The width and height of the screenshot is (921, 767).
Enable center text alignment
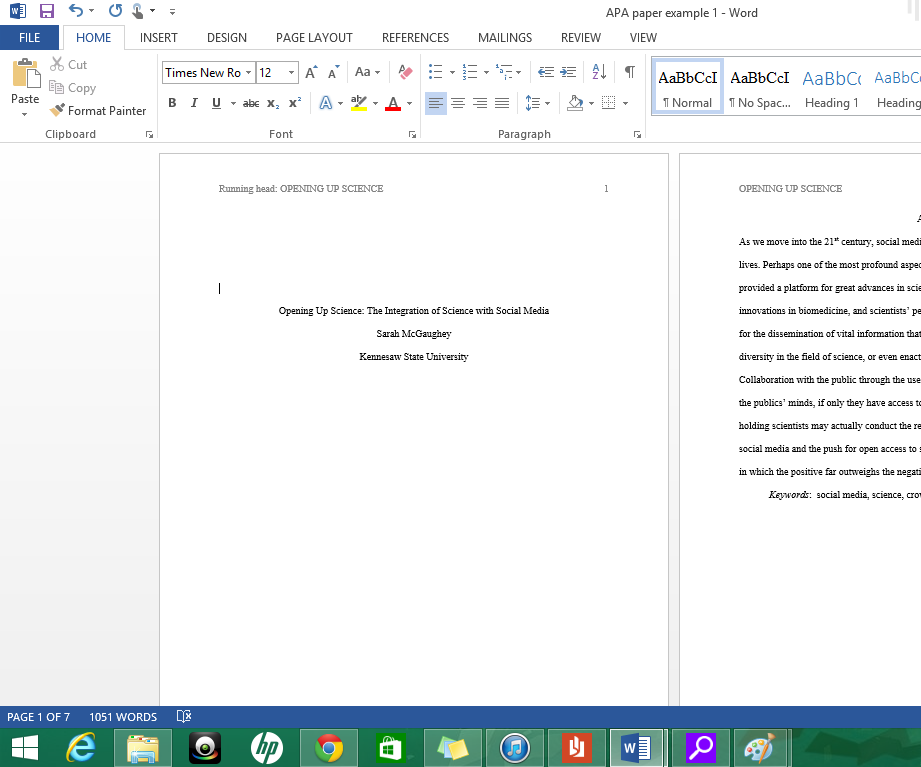point(458,103)
